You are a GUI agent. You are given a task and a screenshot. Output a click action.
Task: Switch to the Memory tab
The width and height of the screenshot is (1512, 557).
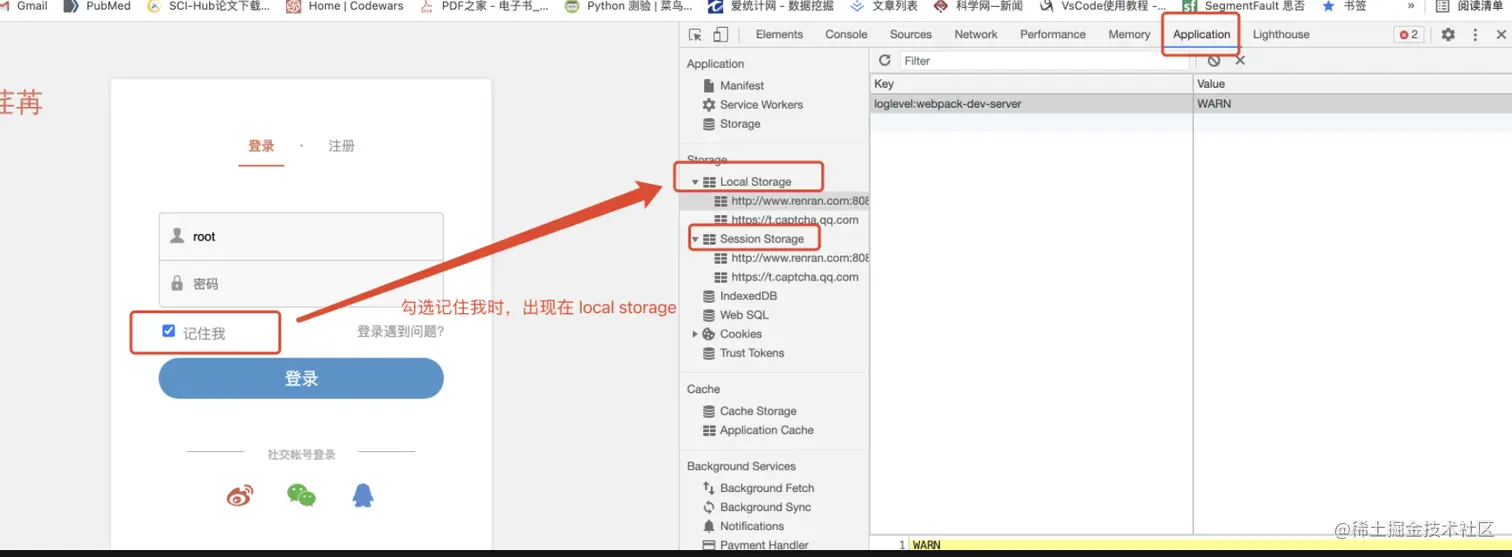point(1129,34)
